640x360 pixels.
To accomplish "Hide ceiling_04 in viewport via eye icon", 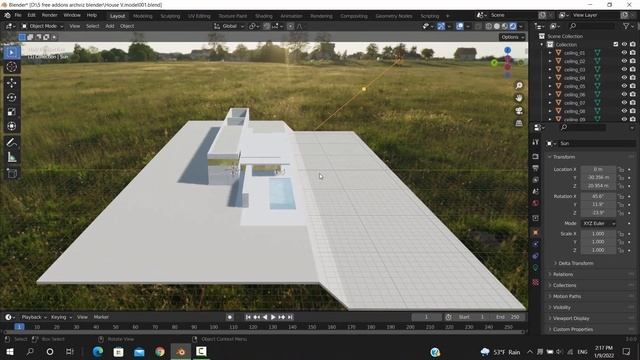I will (624, 78).
